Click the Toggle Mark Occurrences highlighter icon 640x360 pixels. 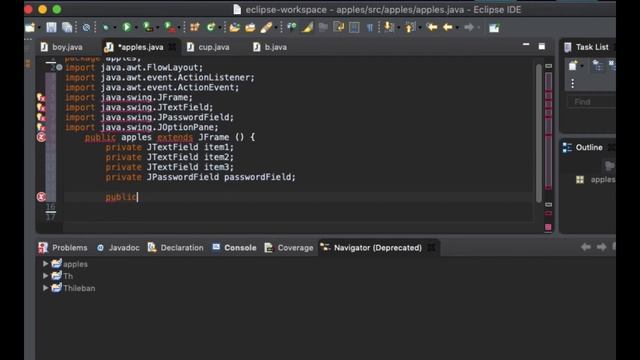click(307, 27)
